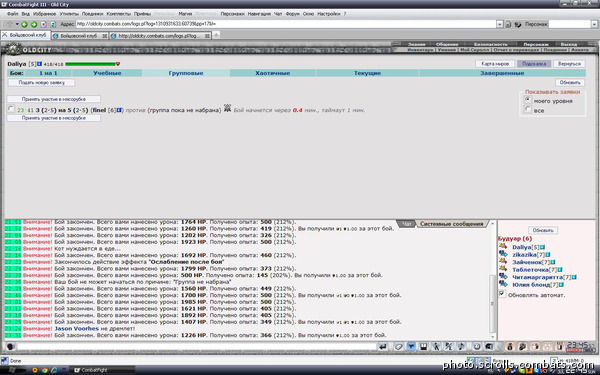
Task: Click the eraser clear-chat icon
Action: click(x=398, y=347)
